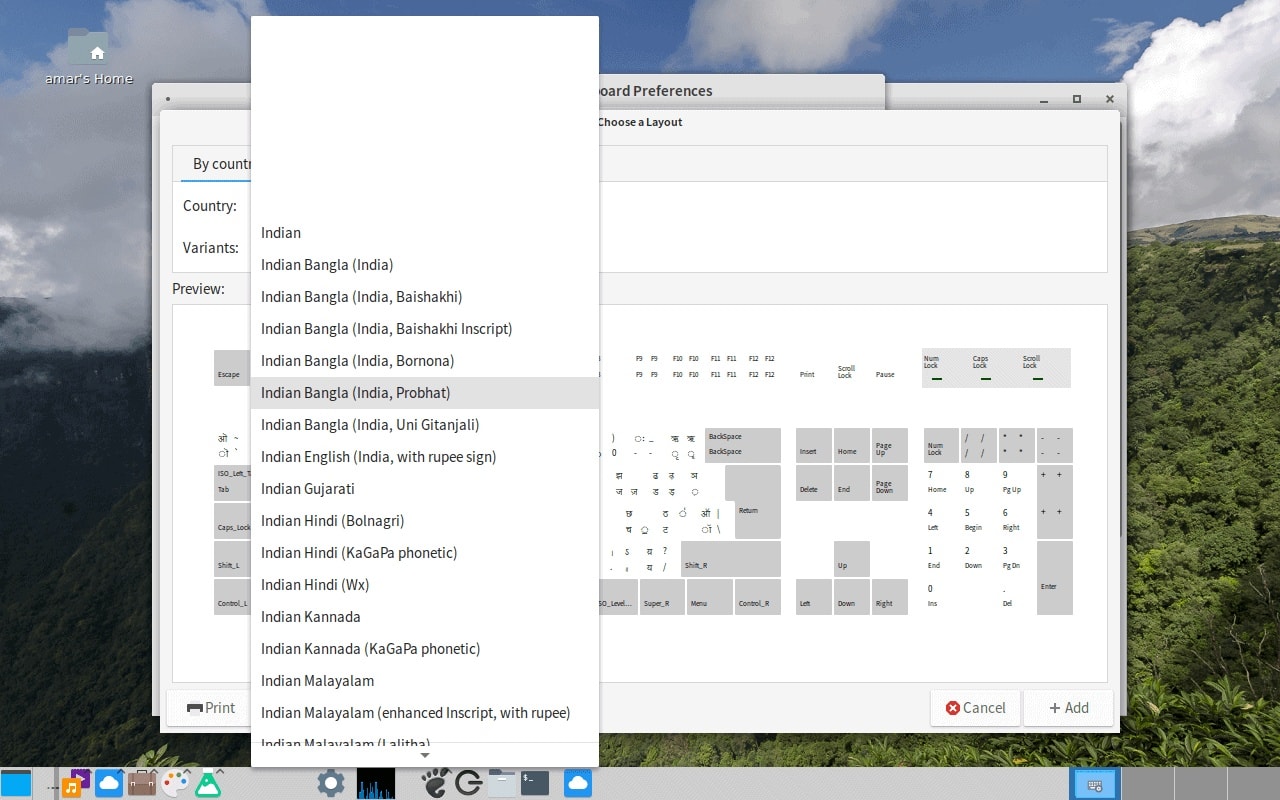Open the file manager icon in the taskbar

502,783
